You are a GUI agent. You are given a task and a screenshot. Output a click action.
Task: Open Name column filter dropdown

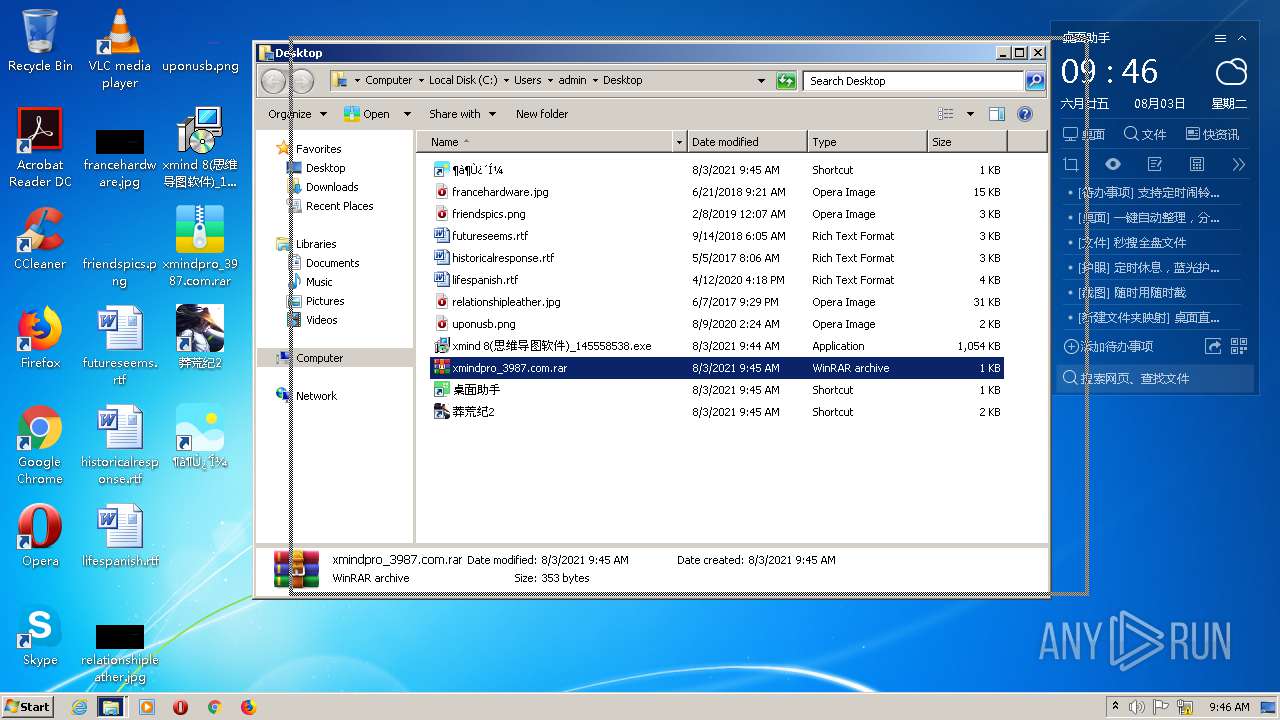680,142
